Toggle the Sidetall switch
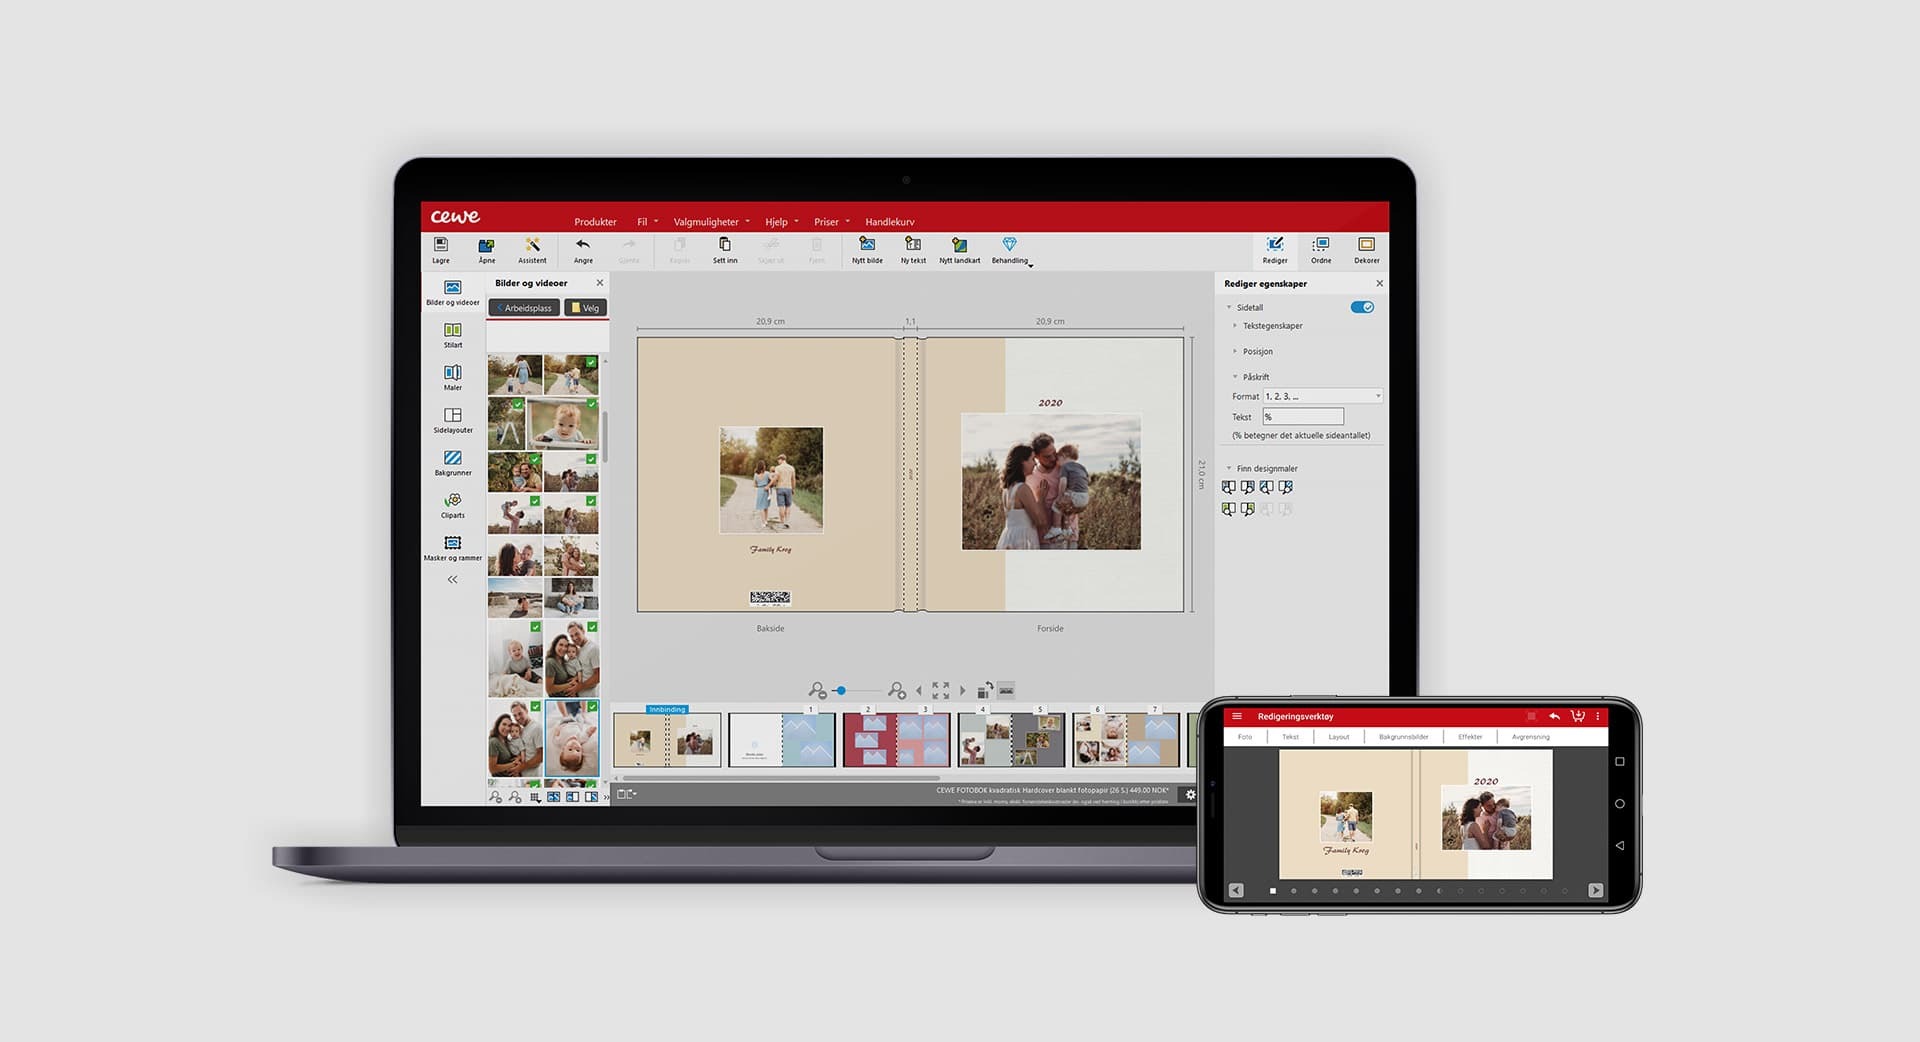This screenshot has height=1042, width=1920. tap(1362, 307)
